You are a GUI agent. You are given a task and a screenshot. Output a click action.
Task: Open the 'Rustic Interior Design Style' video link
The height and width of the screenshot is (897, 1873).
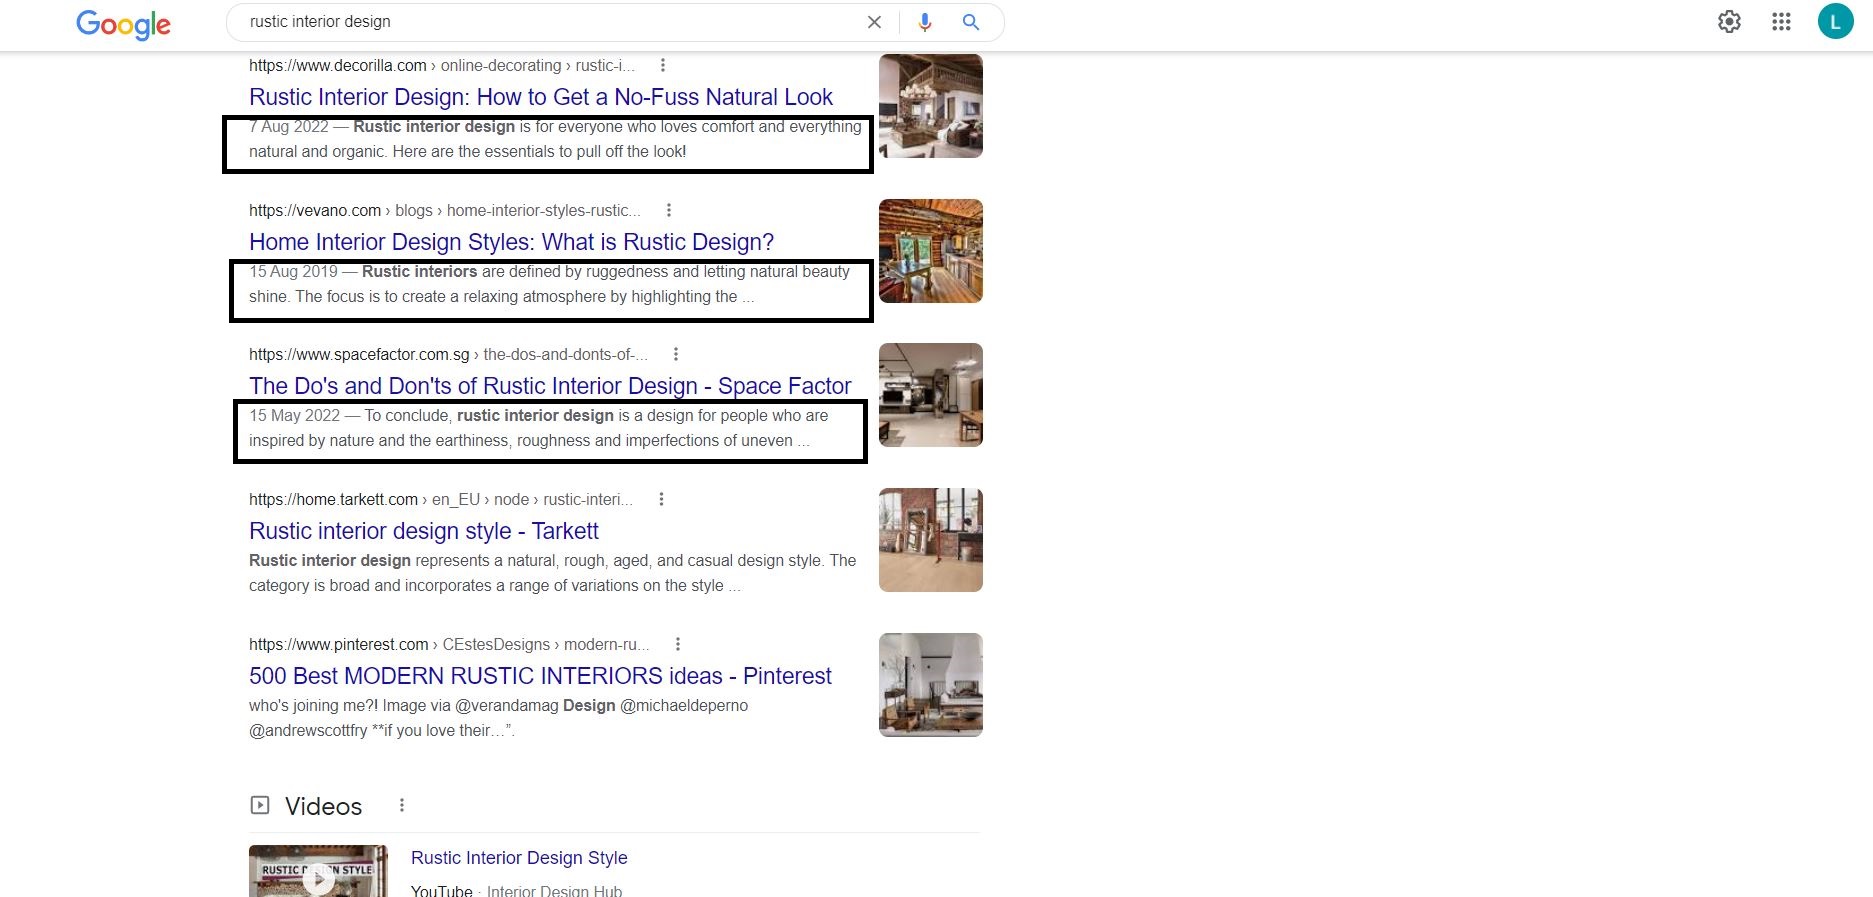coord(519,858)
